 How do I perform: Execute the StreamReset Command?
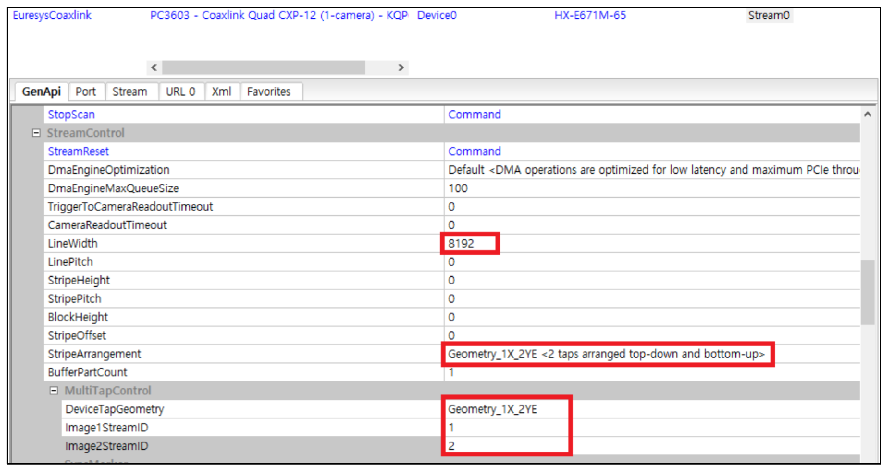(x=475, y=151)
